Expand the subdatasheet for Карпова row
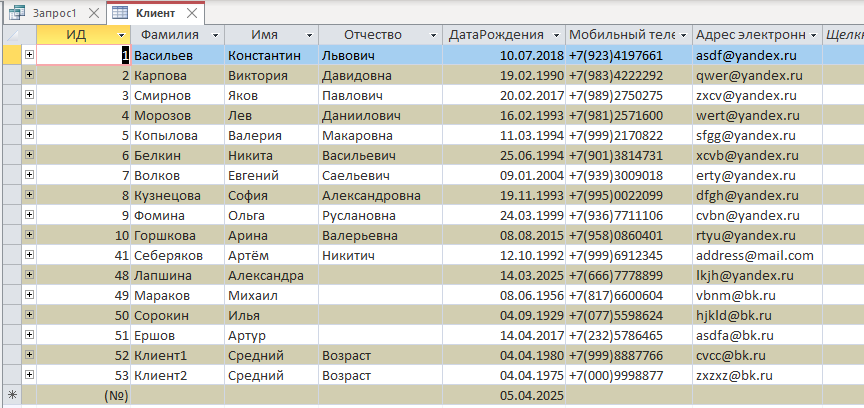864x408 pixels. [29, 75]
